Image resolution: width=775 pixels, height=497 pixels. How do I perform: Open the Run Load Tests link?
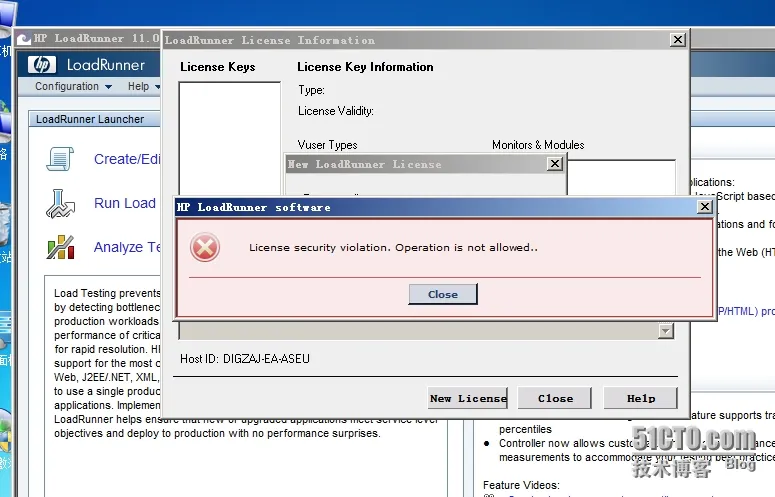click(125, 203)
